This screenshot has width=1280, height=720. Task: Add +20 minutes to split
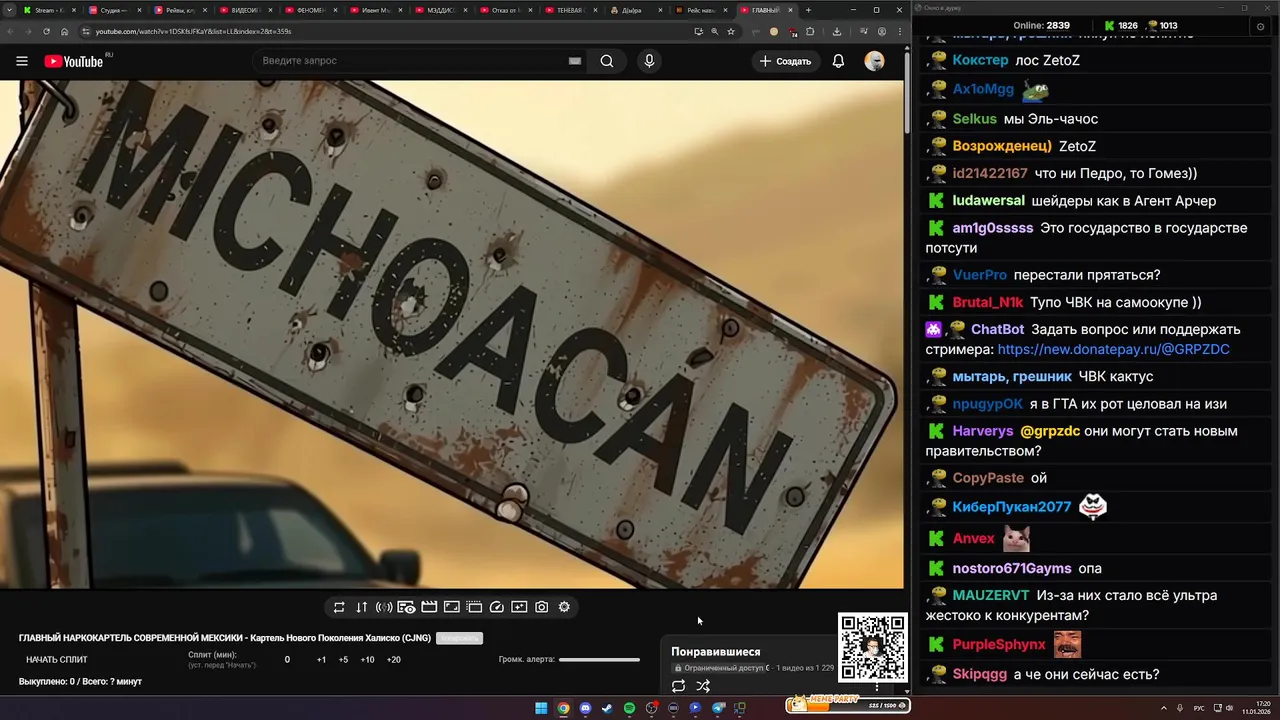(x=393, y=660)
